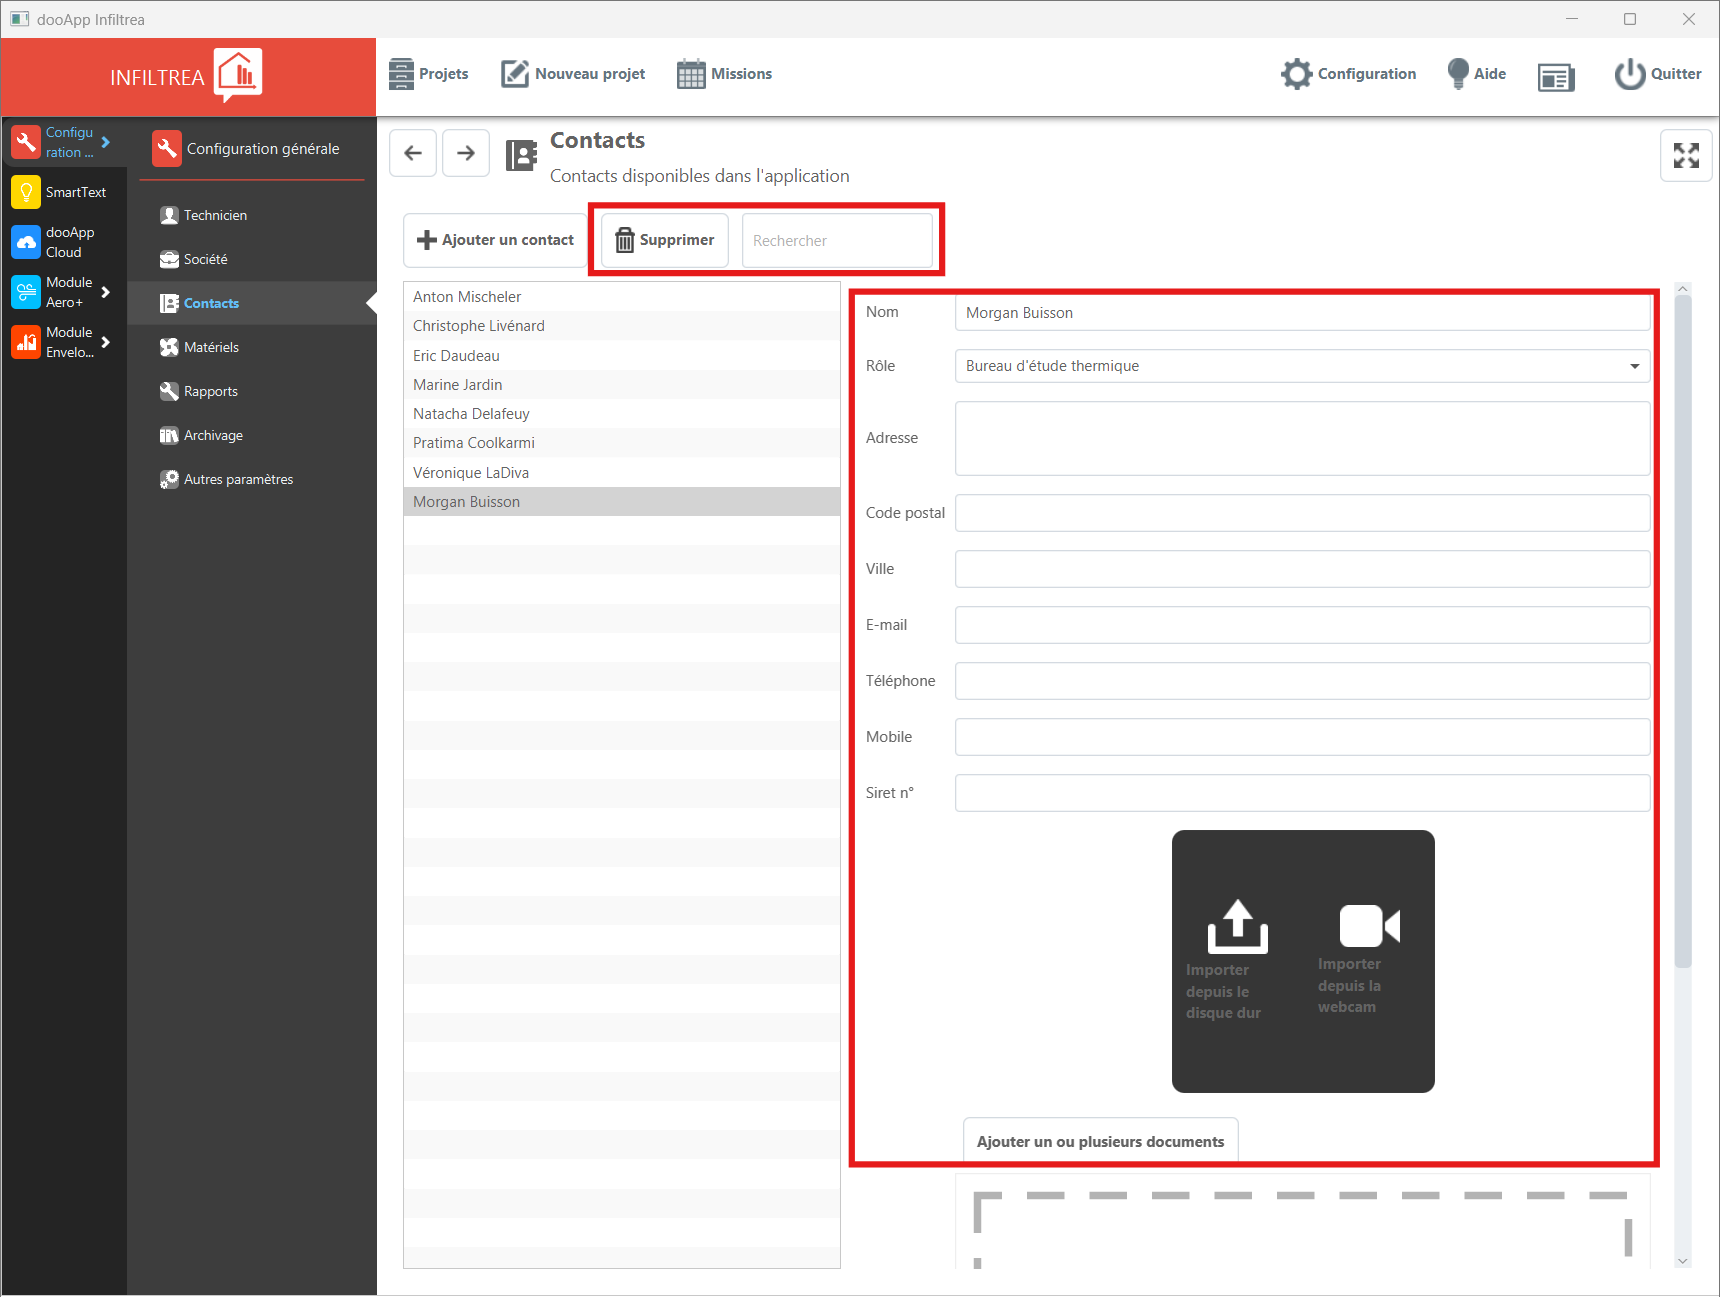1720x1297 pixels.
Task: Select the Module Enveloppe icon
Action: [x=26, y=342]
